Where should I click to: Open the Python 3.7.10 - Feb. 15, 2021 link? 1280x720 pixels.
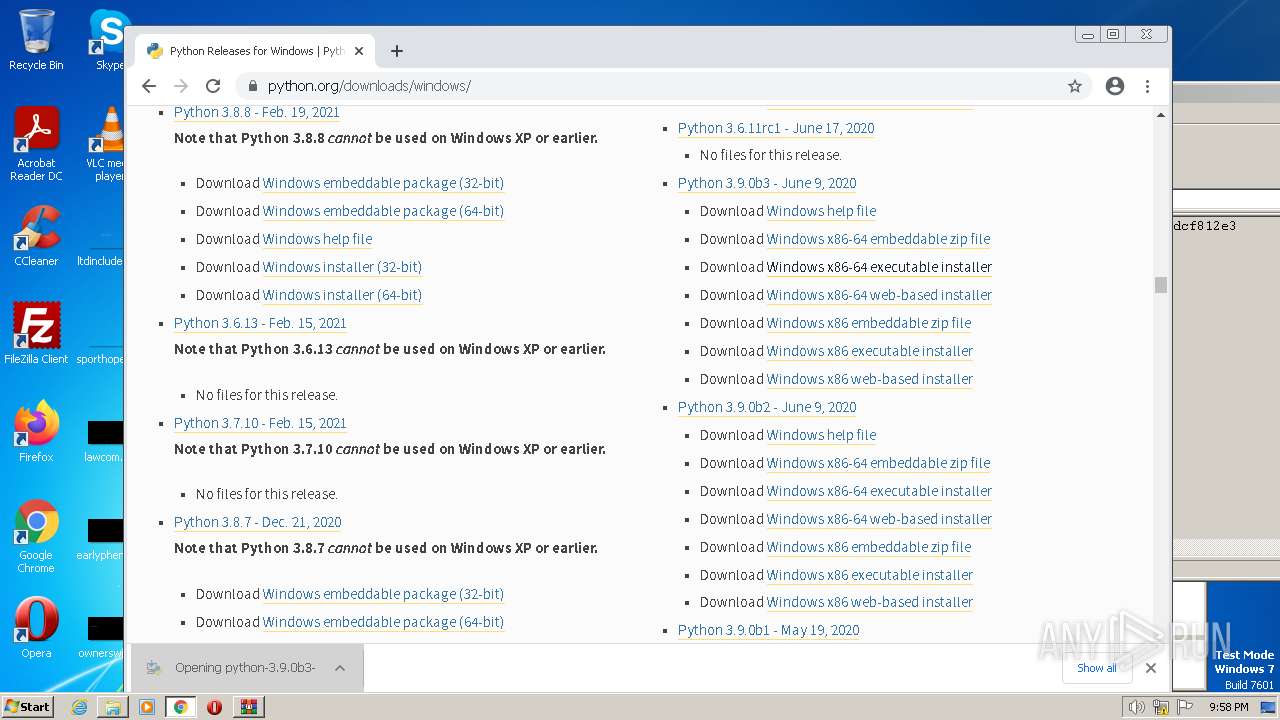pyautogui.click(x=260, y=423)
